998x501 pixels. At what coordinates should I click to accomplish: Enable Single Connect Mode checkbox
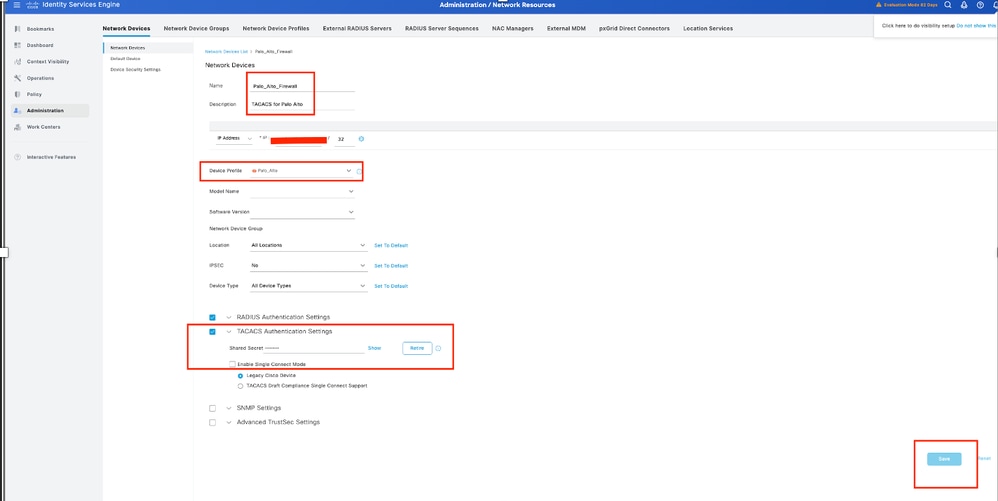pyautogui.click(x=232, y=364)
